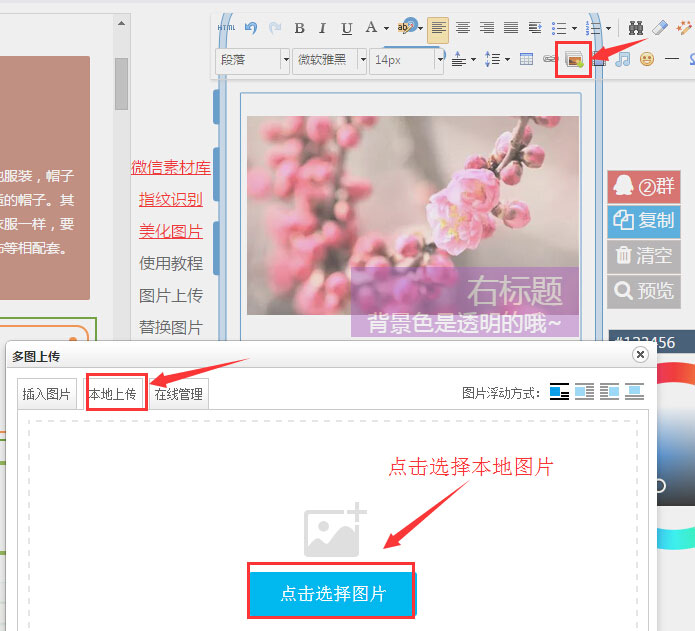Align text left
This screenshot has width=695, height=631.
coord(438,29)
